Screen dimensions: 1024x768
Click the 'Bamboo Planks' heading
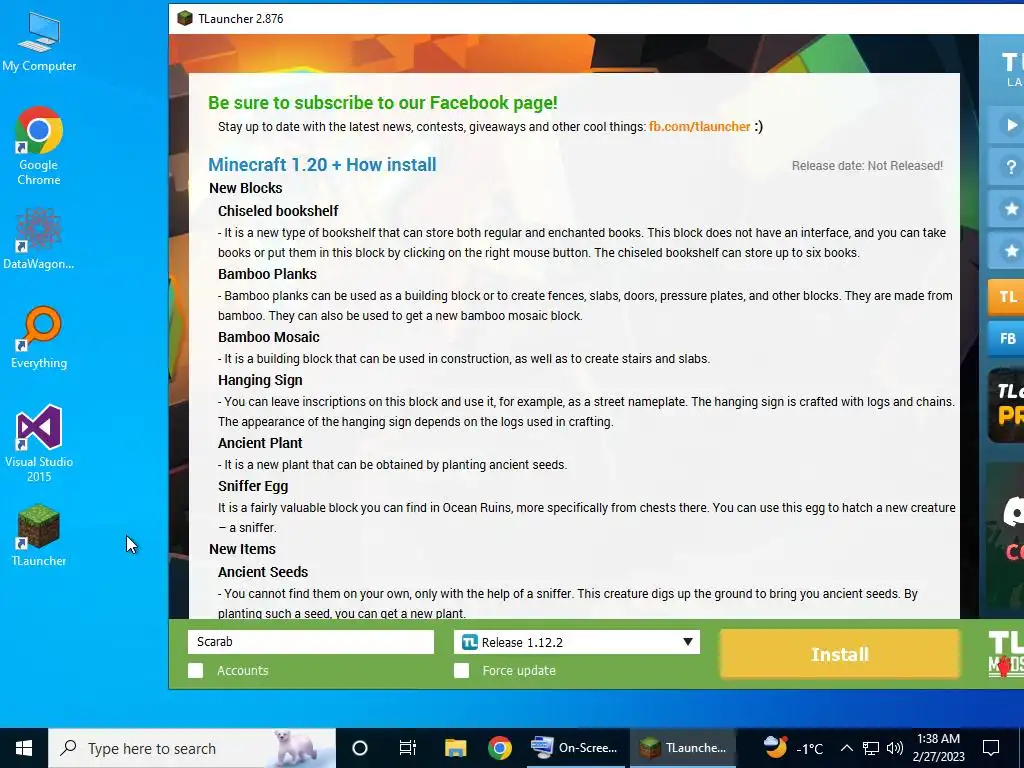point(267,274)
